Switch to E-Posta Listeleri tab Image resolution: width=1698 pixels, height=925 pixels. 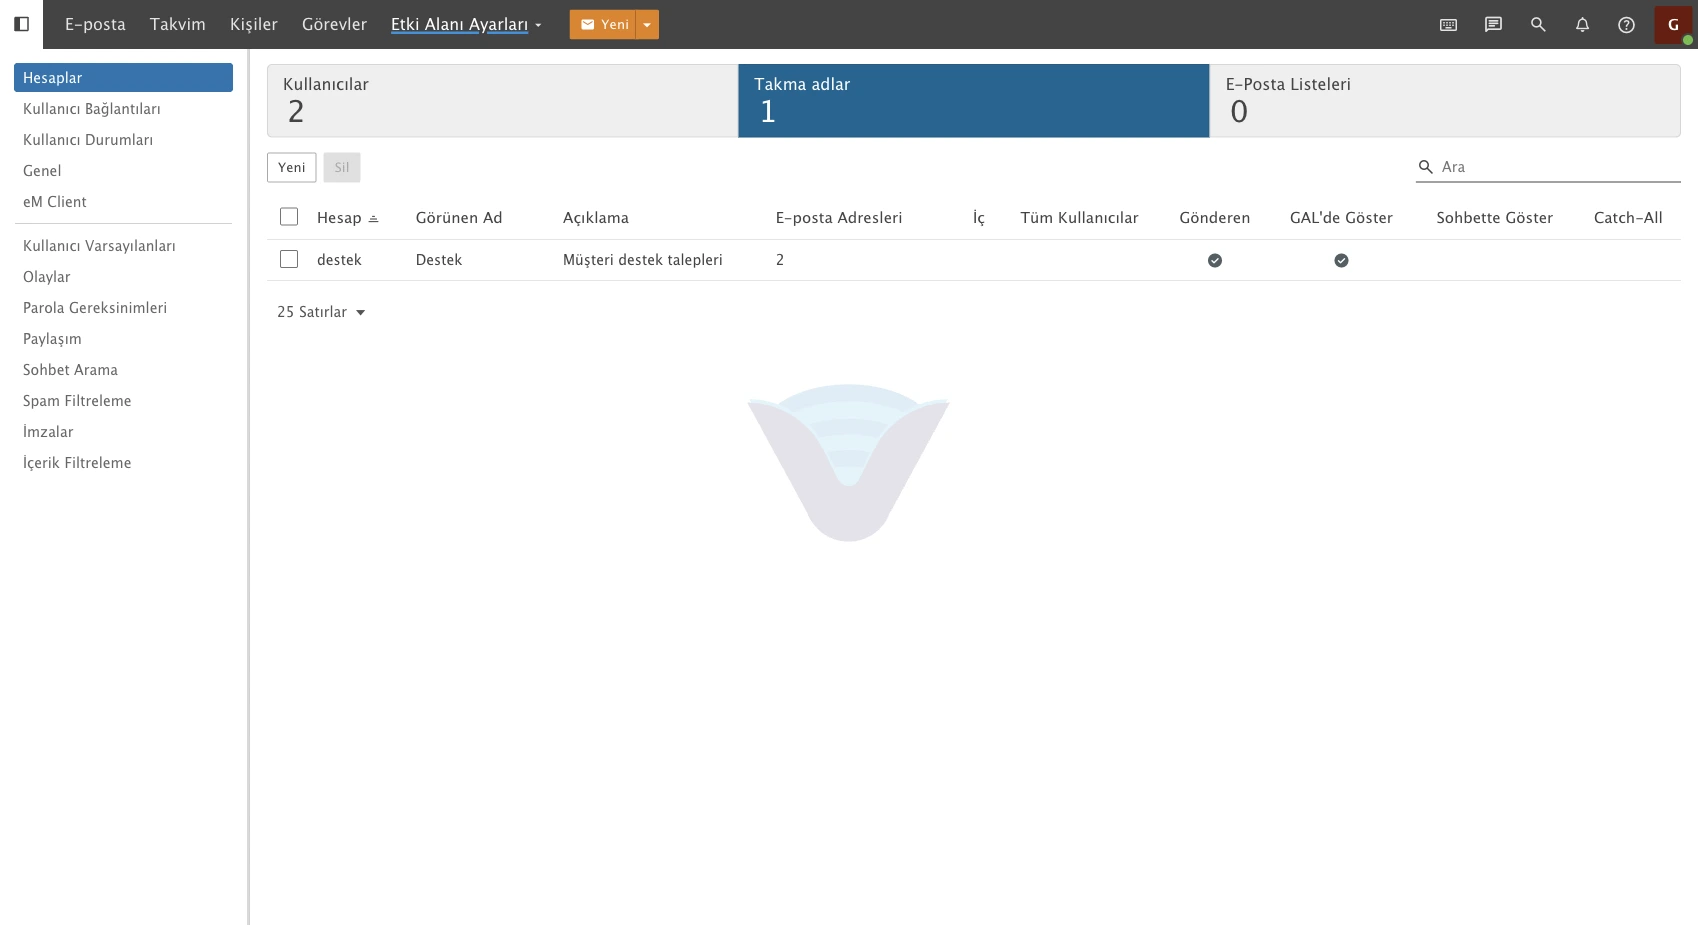coord(1445,101)
